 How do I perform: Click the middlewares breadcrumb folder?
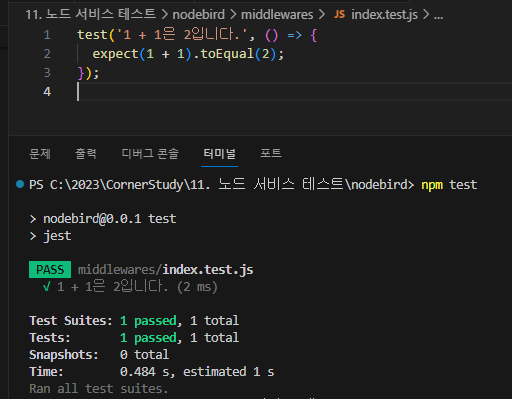(x=277, y=15)
